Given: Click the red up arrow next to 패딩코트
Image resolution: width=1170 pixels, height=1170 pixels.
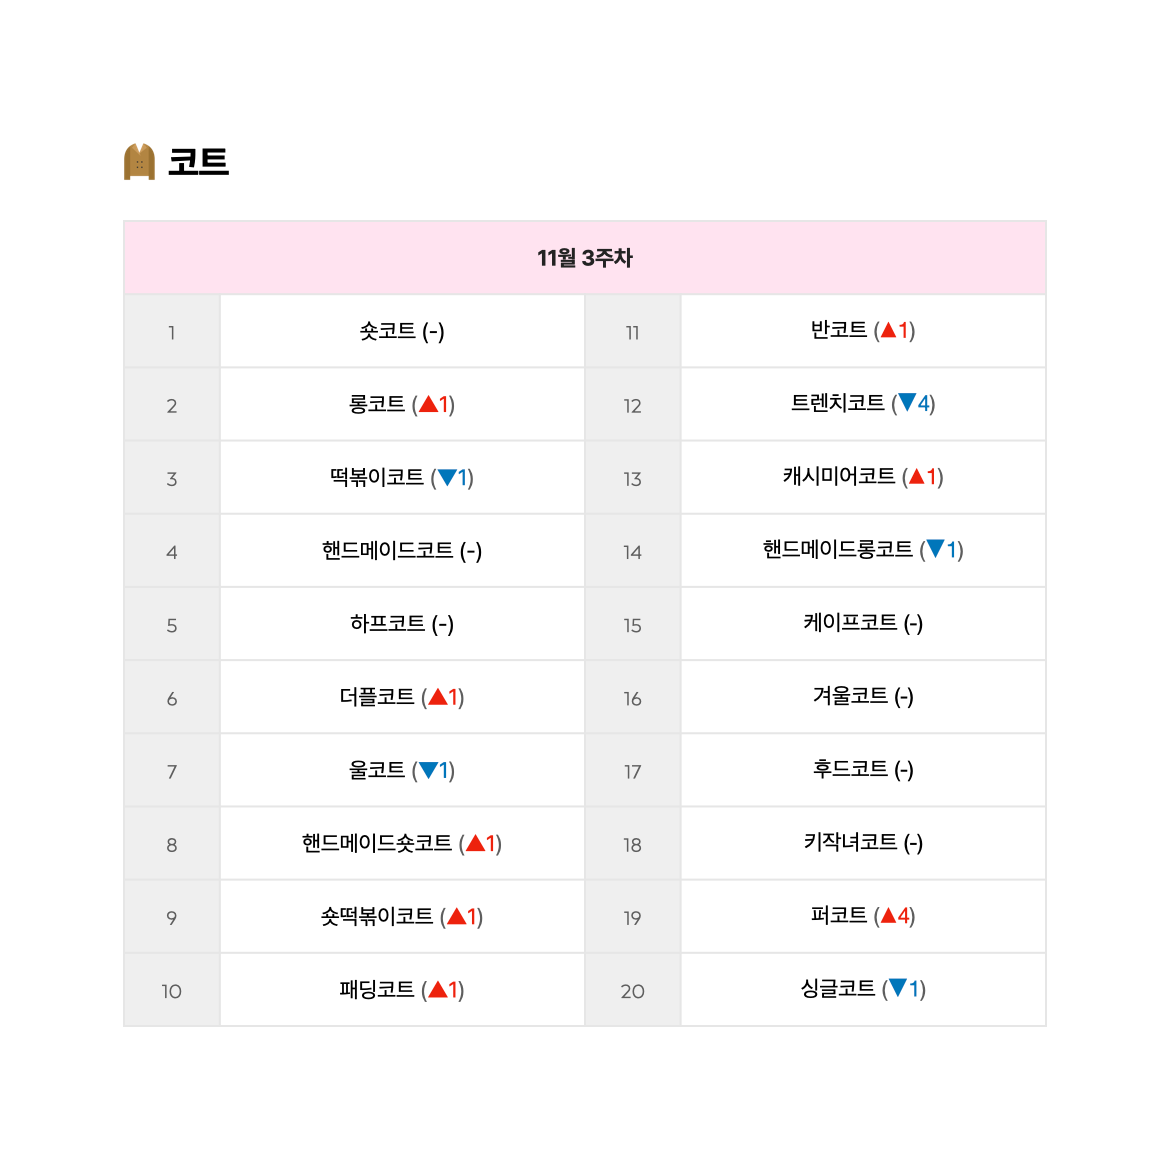Looking at the screenshot, I should pos(438,989).
